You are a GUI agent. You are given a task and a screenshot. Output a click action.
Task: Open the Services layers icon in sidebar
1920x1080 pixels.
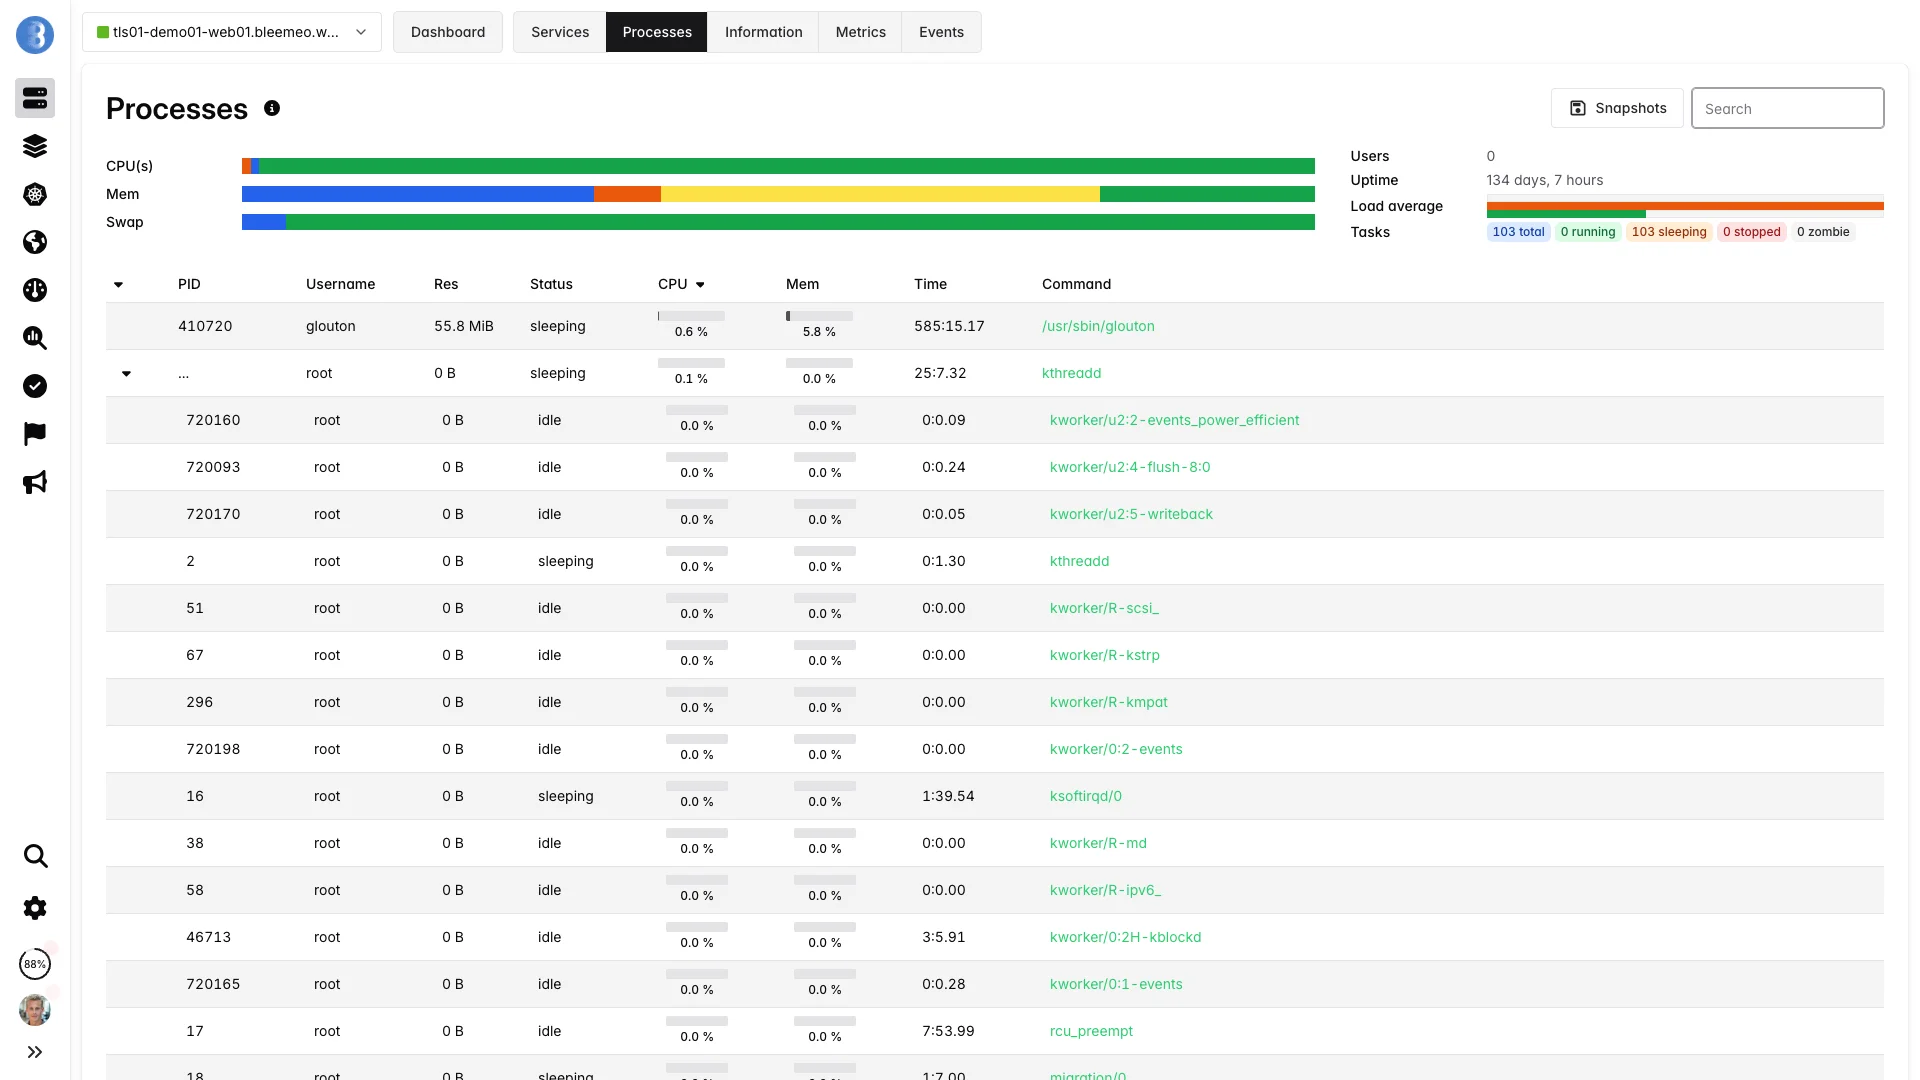[x=35, y=146]
